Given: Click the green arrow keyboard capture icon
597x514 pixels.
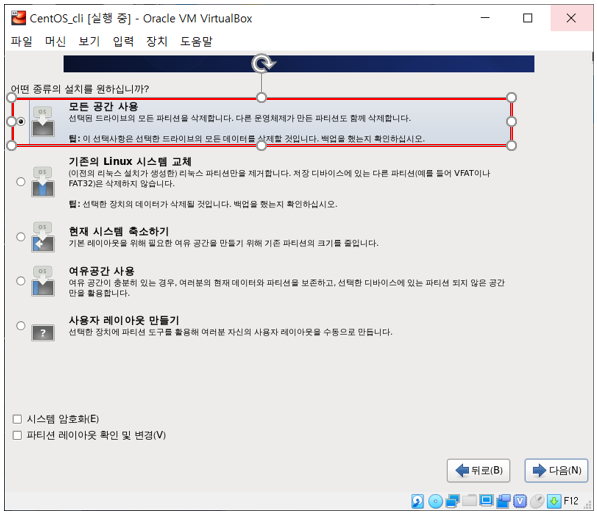Looking at the screenshot, I should 554,501.
